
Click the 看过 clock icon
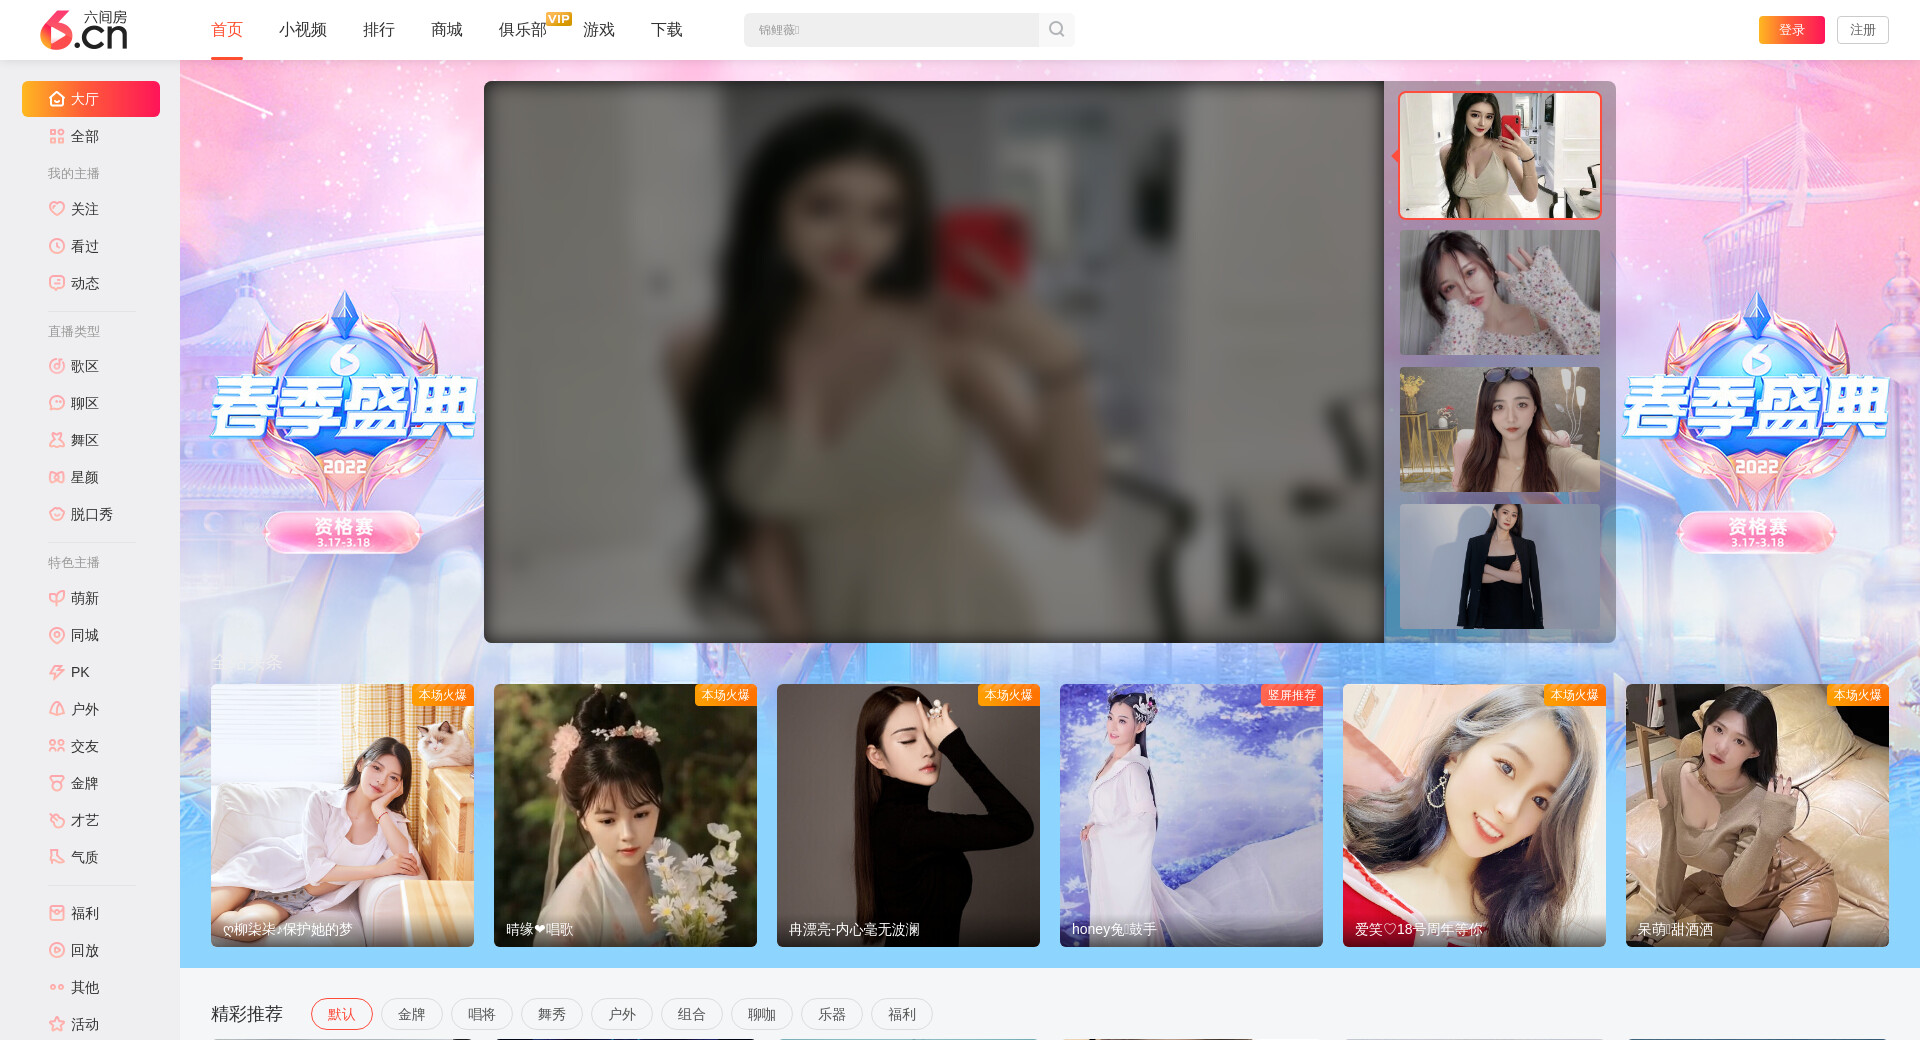57,246
